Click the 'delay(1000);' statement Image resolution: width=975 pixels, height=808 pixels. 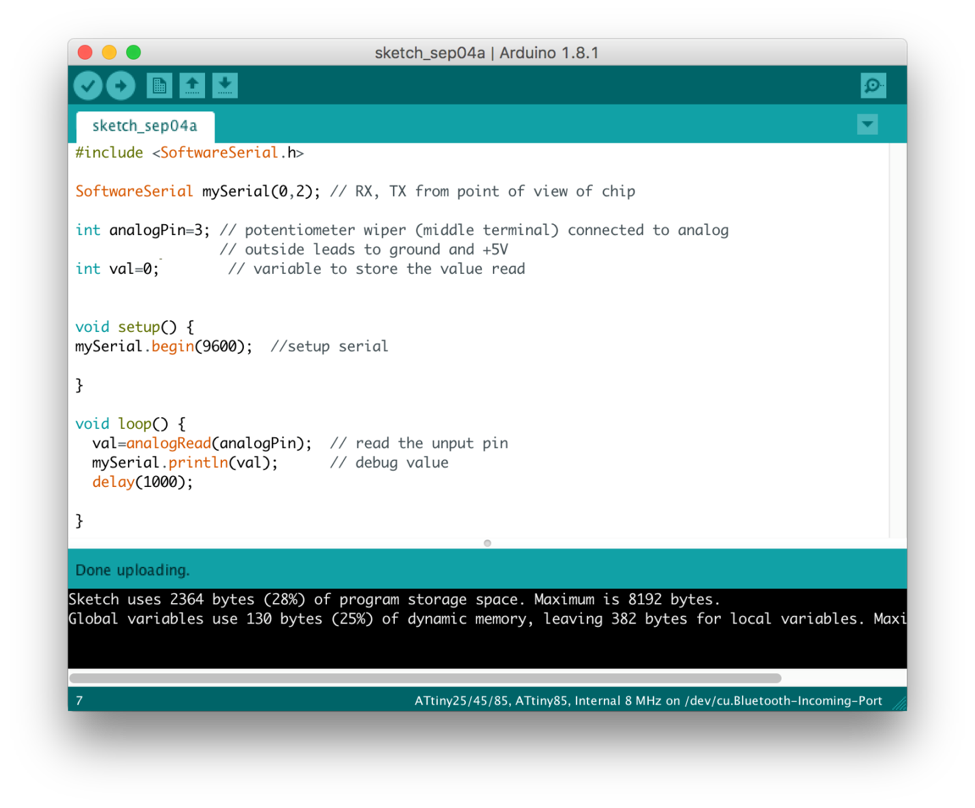pyautogui.click(x=142, y=481)
